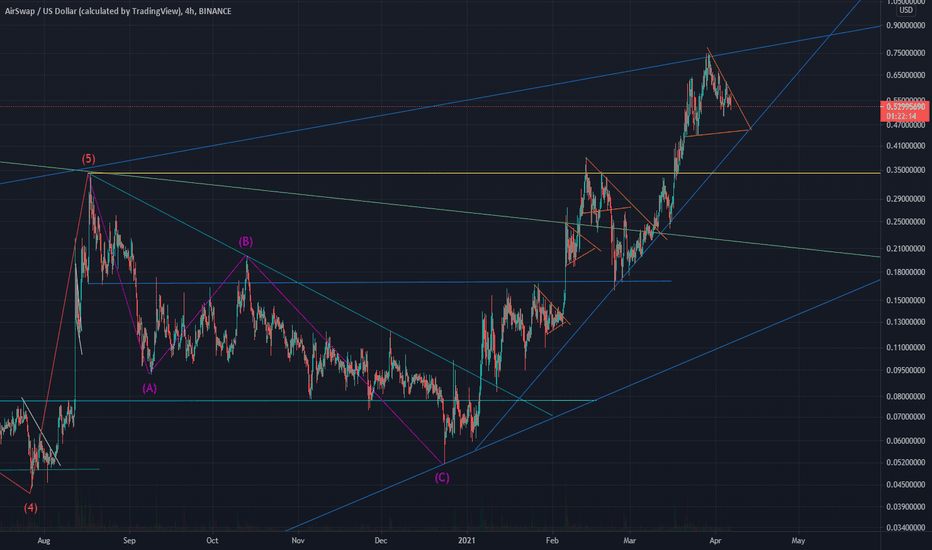Click the 0.21000000 price axis label
932x550 pixels.
pos(905,249)
